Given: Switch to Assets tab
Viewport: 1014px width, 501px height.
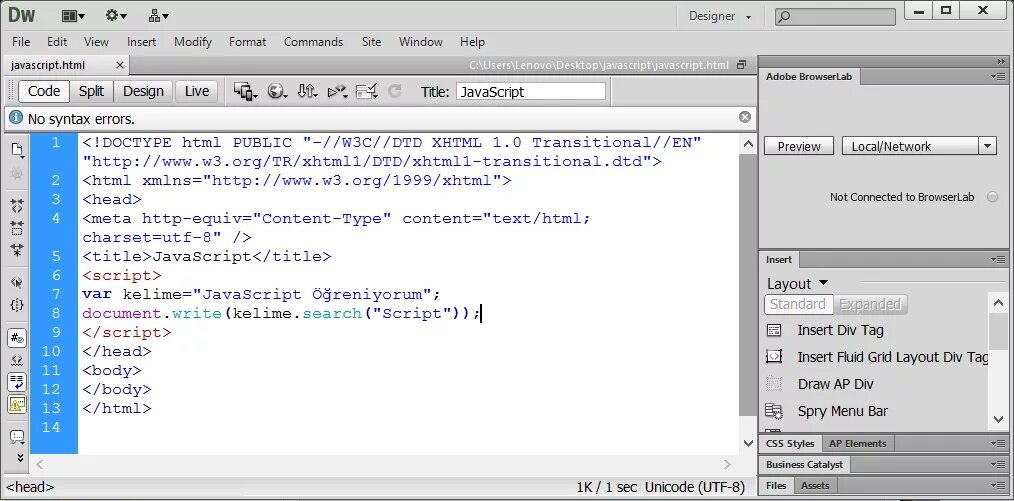Looking at the screenshot, I should tap(815, 485).
